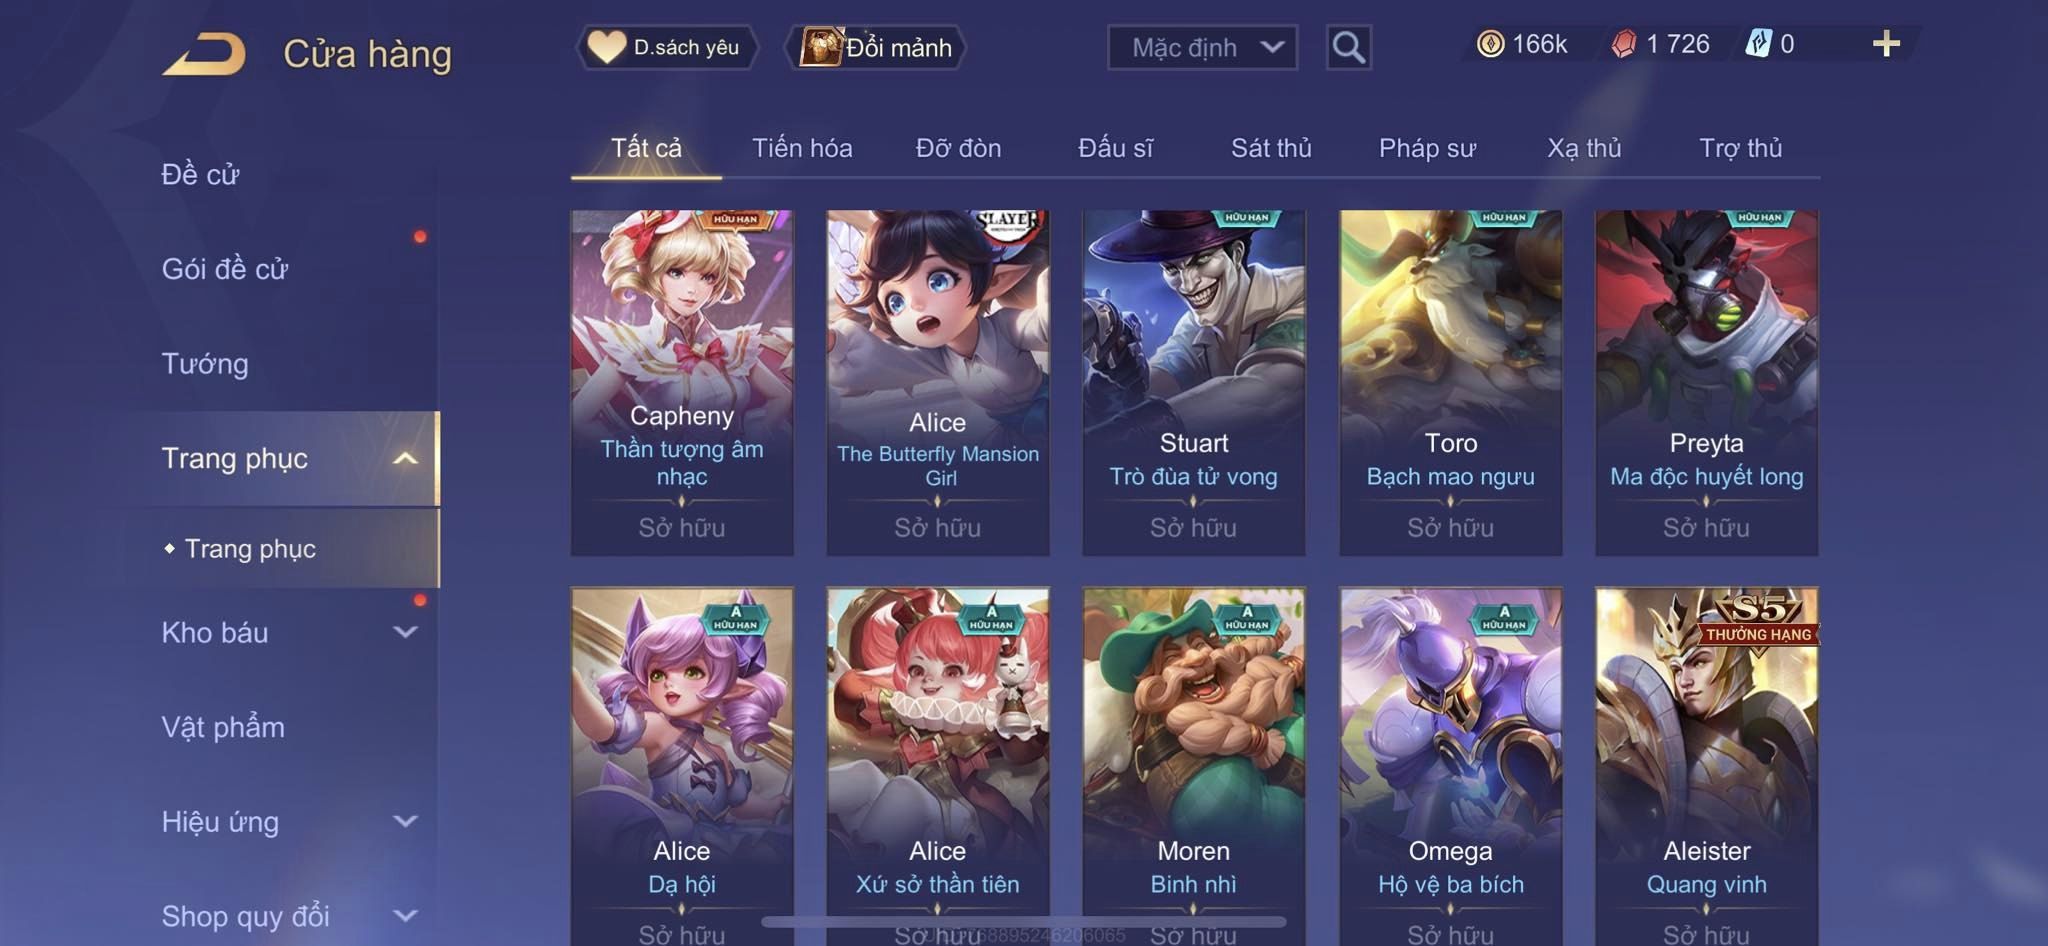Tap the gold coin balance icon
Image resolution: width=2048 pixels, height=946 pixels.
pyautogui.click(x=1490, y=44)
